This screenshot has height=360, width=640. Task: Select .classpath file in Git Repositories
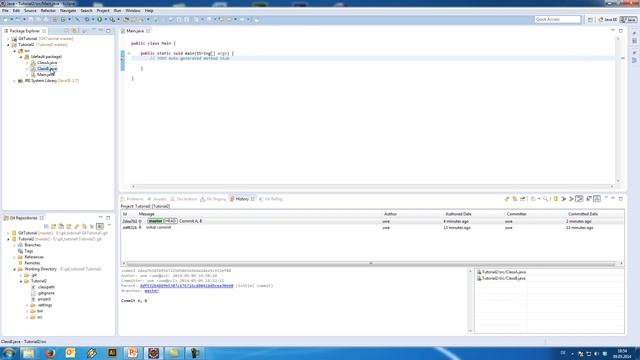click(46, 287)
